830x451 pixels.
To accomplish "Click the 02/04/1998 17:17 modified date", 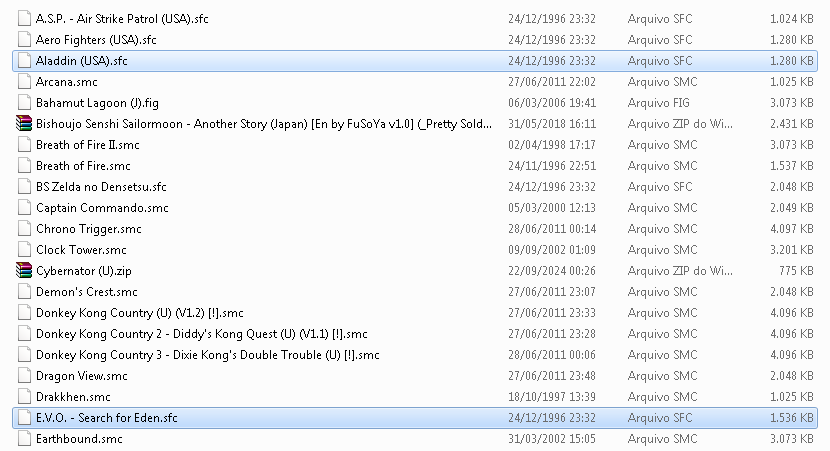I will (552, 145).
